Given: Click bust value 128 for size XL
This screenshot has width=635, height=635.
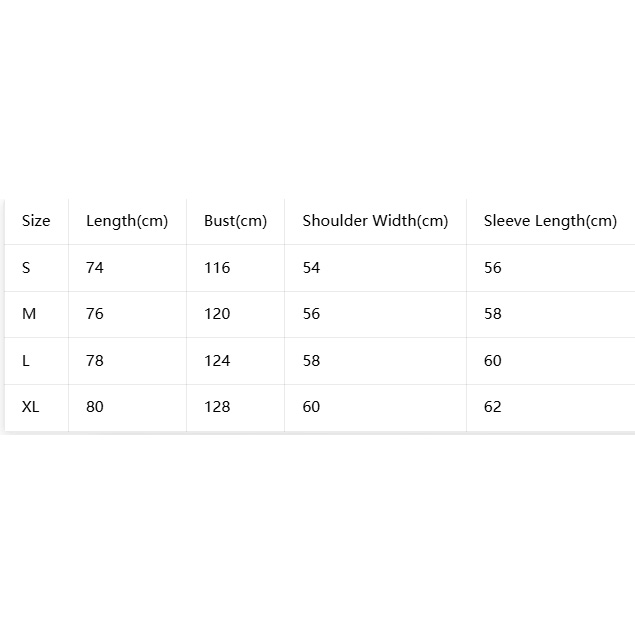Looking at the screenshot, I should [x=217, y=407].
